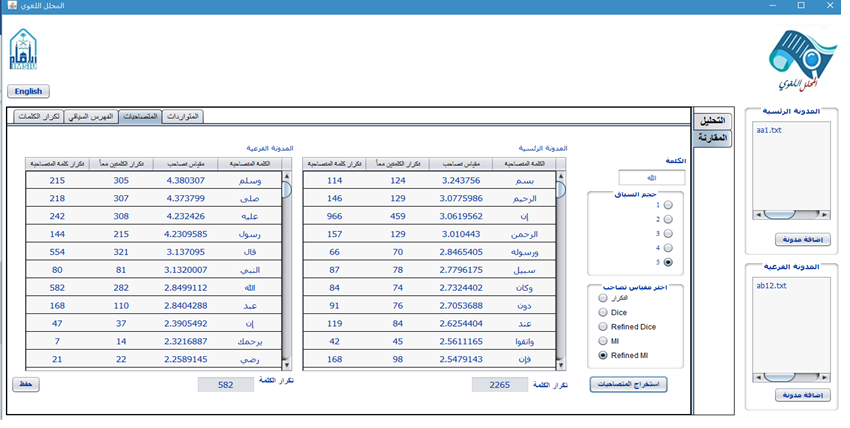Click main-corpus table scroll up arrow

561,176
